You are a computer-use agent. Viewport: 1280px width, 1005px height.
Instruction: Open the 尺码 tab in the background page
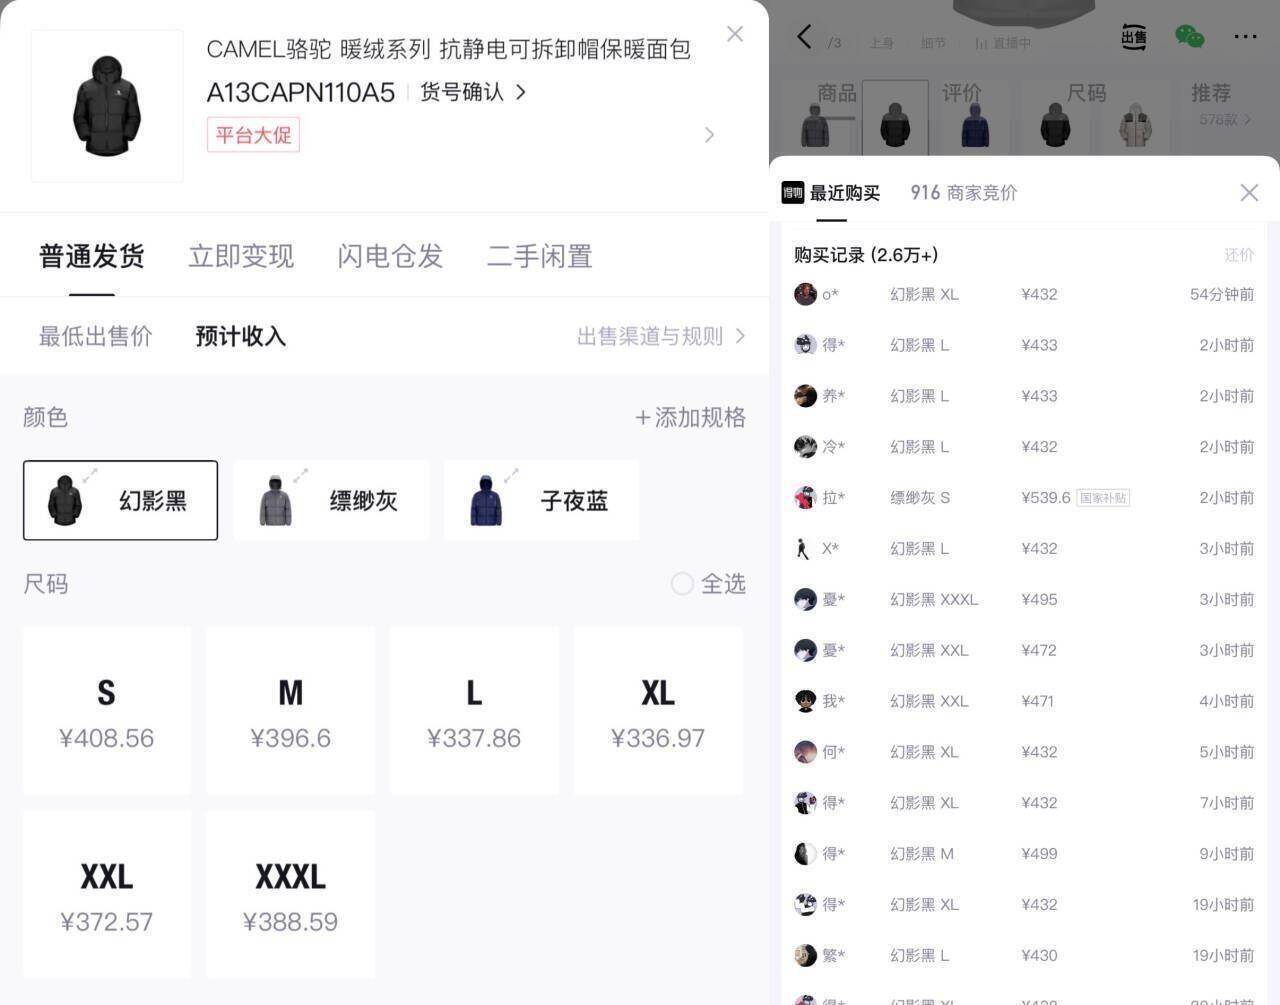(x=1086, y=93)
